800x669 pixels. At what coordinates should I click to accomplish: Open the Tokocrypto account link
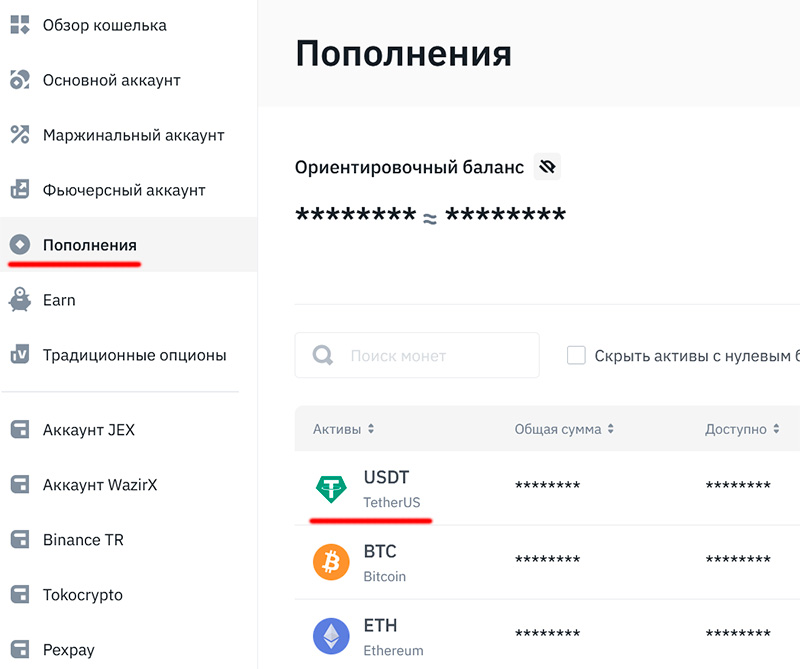pos(83,595)
